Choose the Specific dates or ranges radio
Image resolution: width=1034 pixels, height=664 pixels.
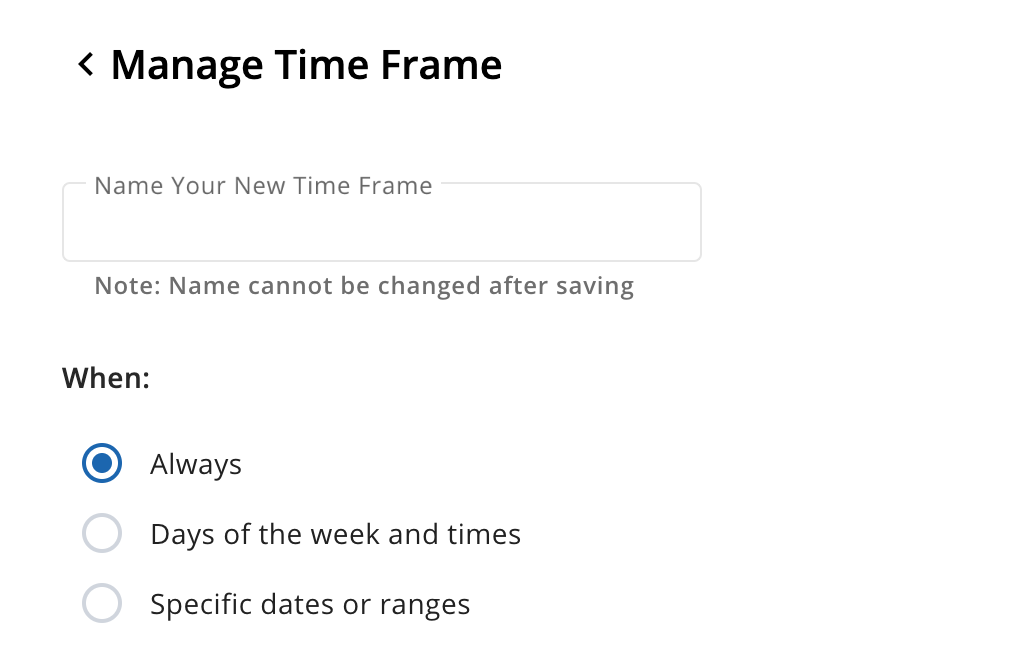pyautogui.click(x=102, y=603)
